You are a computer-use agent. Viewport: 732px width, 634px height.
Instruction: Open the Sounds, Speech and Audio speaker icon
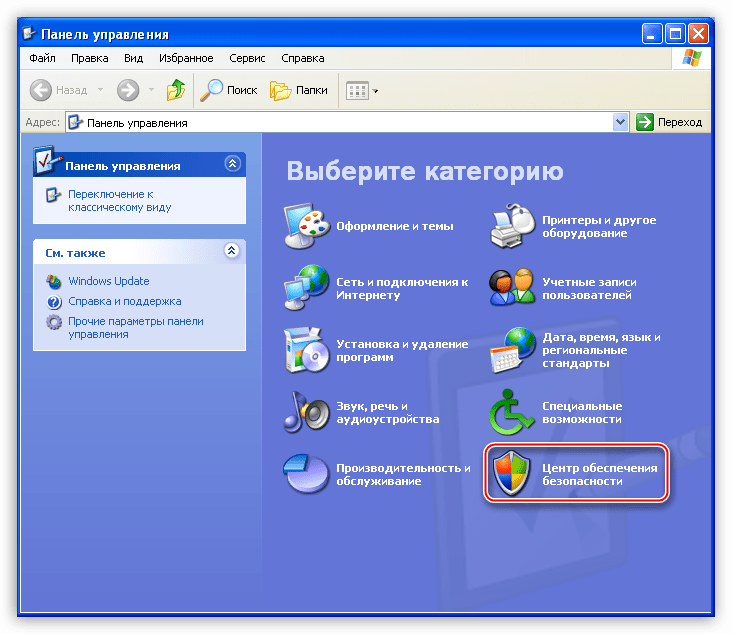[306, 412]
